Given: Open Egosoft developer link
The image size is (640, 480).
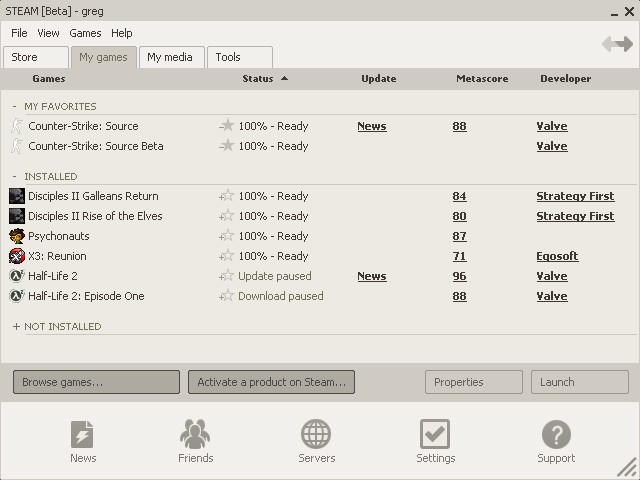Looking at the screenshot, I should point(557,256).
